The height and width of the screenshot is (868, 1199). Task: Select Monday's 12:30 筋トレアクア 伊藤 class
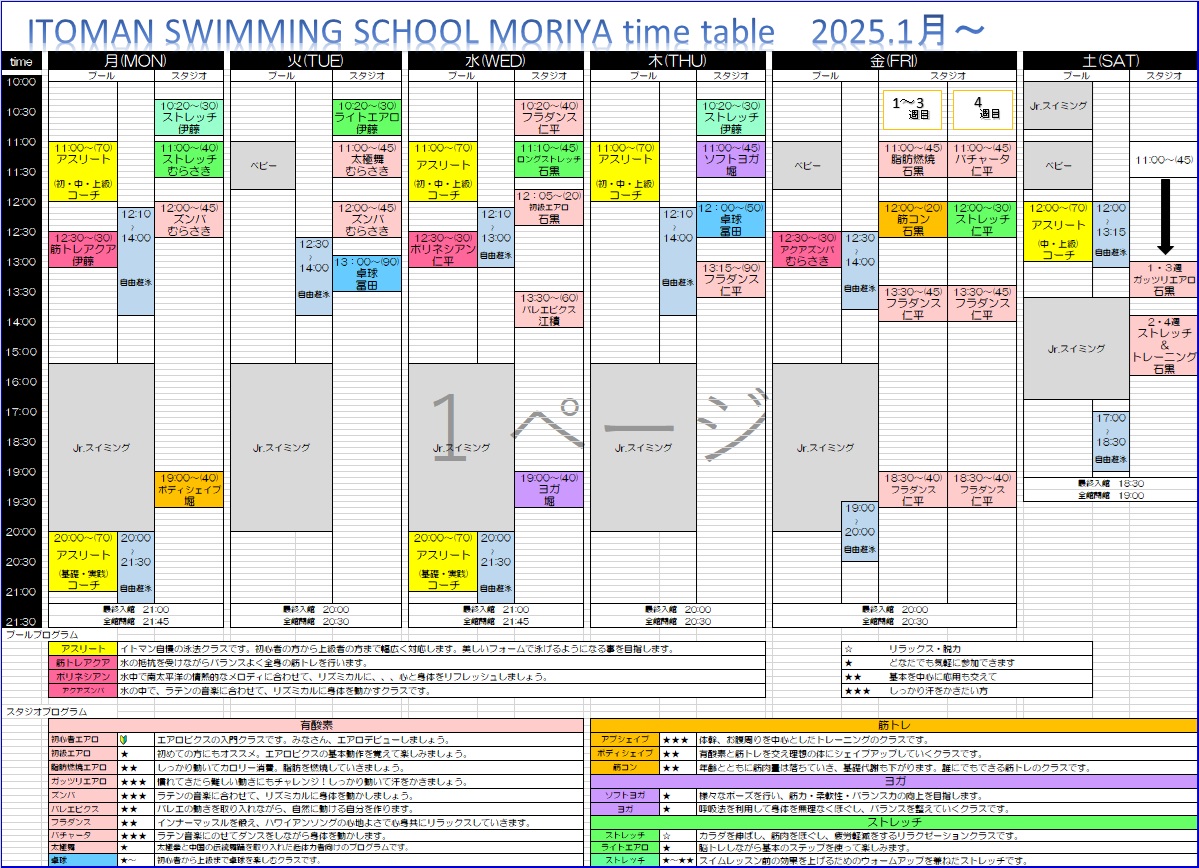tap(83, 249)
